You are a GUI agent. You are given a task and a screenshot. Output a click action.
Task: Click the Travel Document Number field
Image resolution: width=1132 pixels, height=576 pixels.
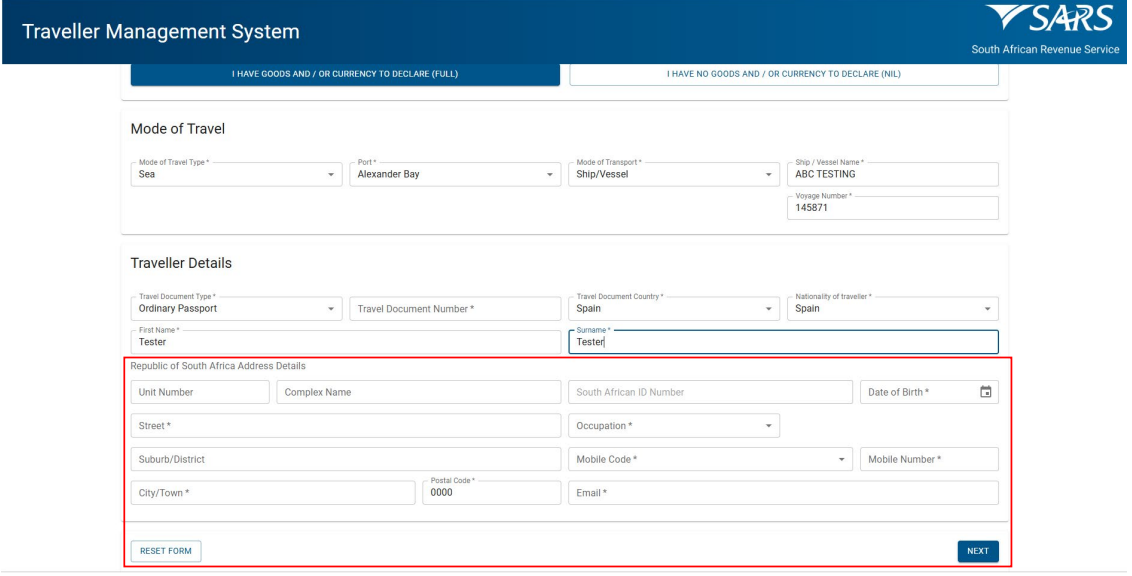pos(455,309)
